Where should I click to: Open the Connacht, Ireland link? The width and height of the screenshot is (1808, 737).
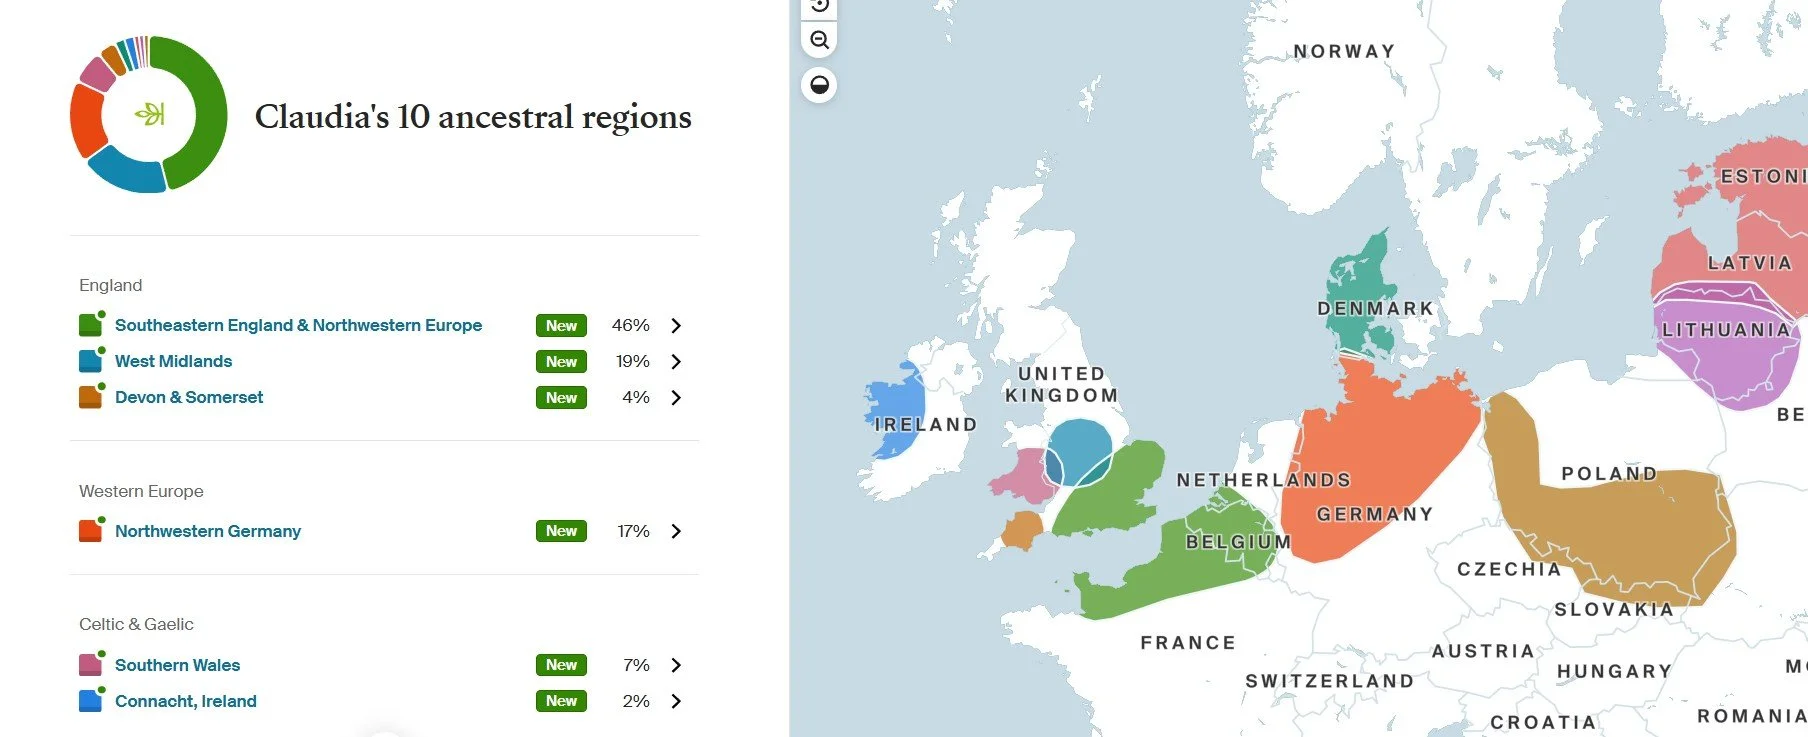point(185,701)
